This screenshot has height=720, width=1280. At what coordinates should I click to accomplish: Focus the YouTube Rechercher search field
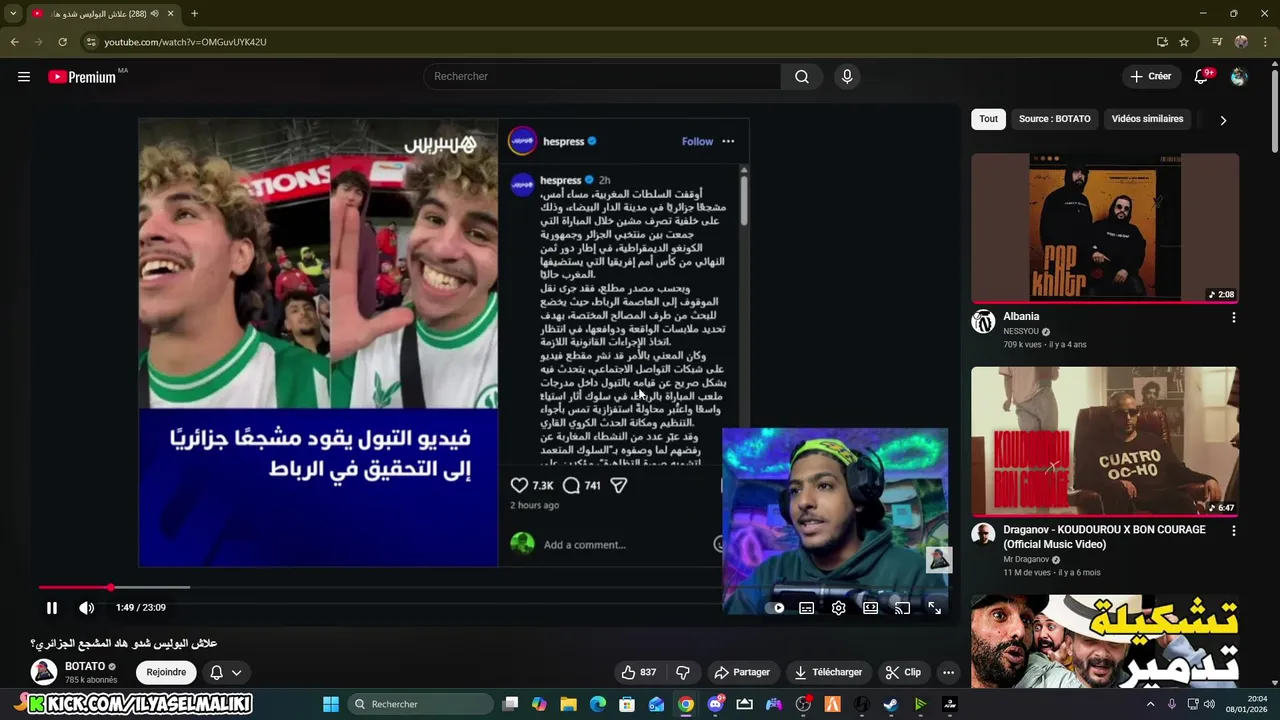coord(602,77)
